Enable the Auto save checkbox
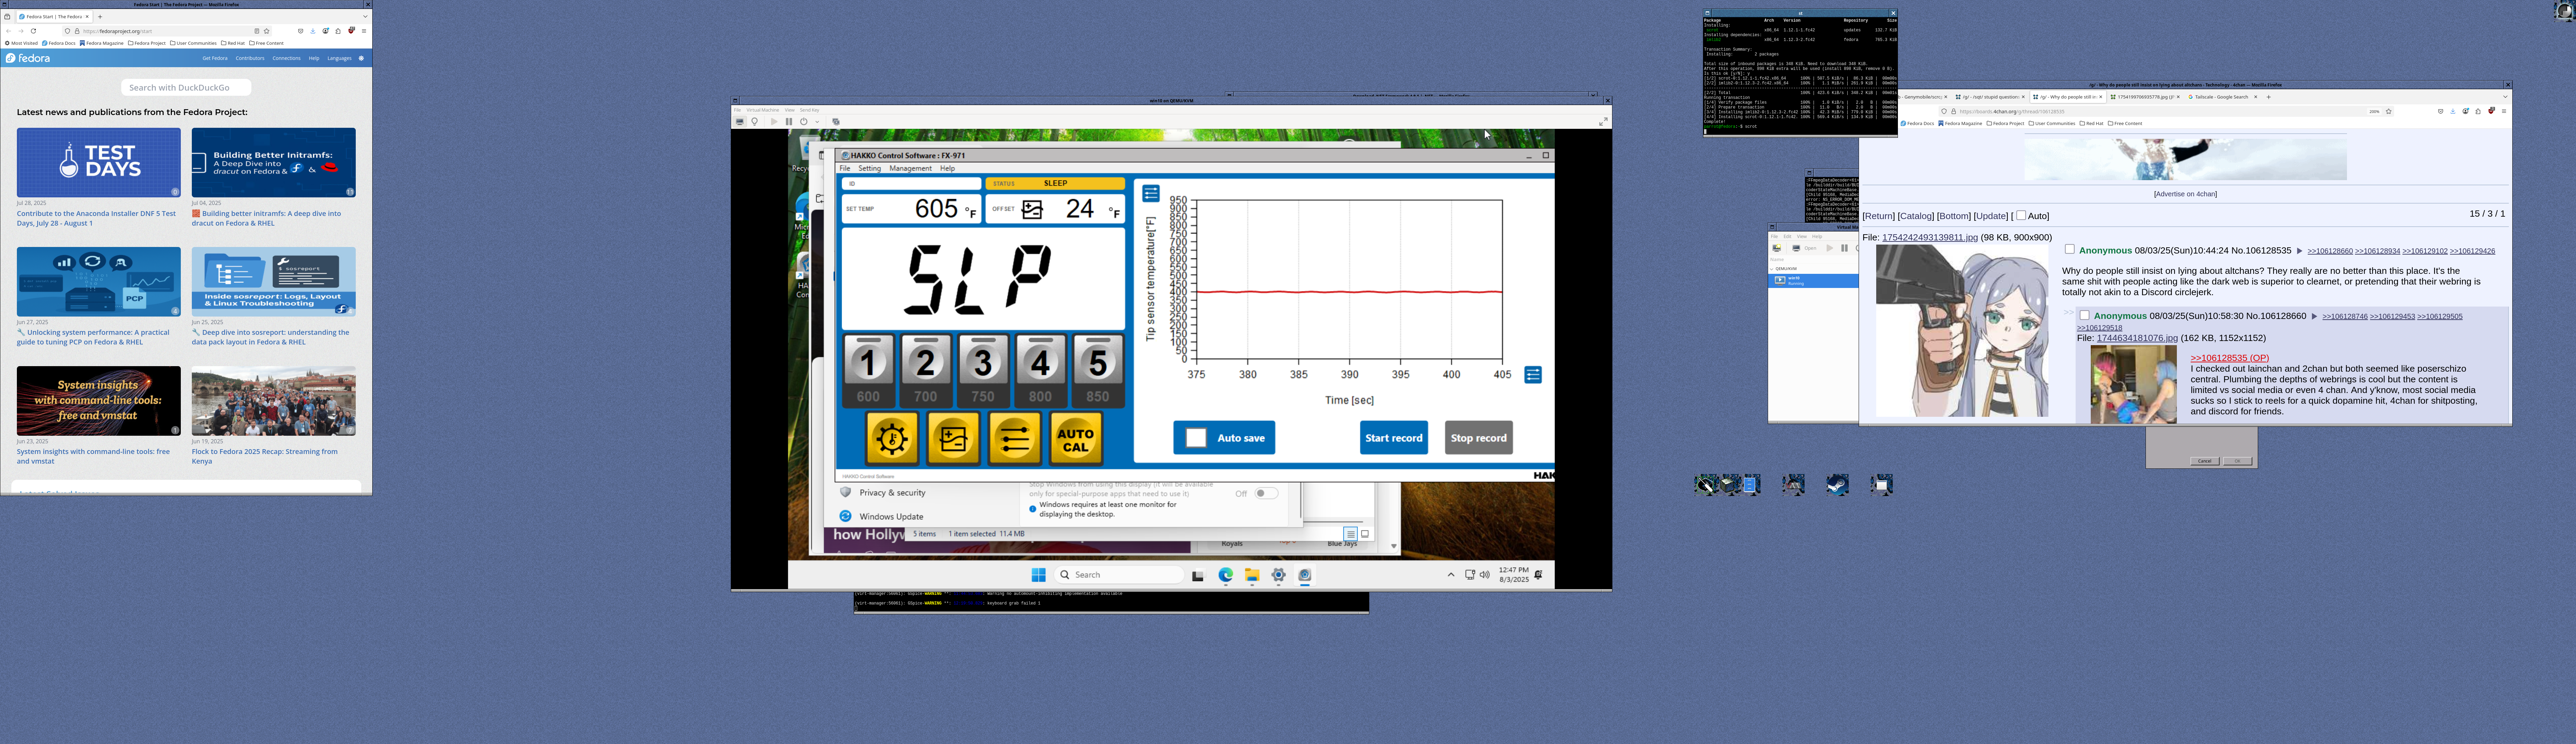The width and height of the screenshot is (2576, 744). (x=1196, y=438)
